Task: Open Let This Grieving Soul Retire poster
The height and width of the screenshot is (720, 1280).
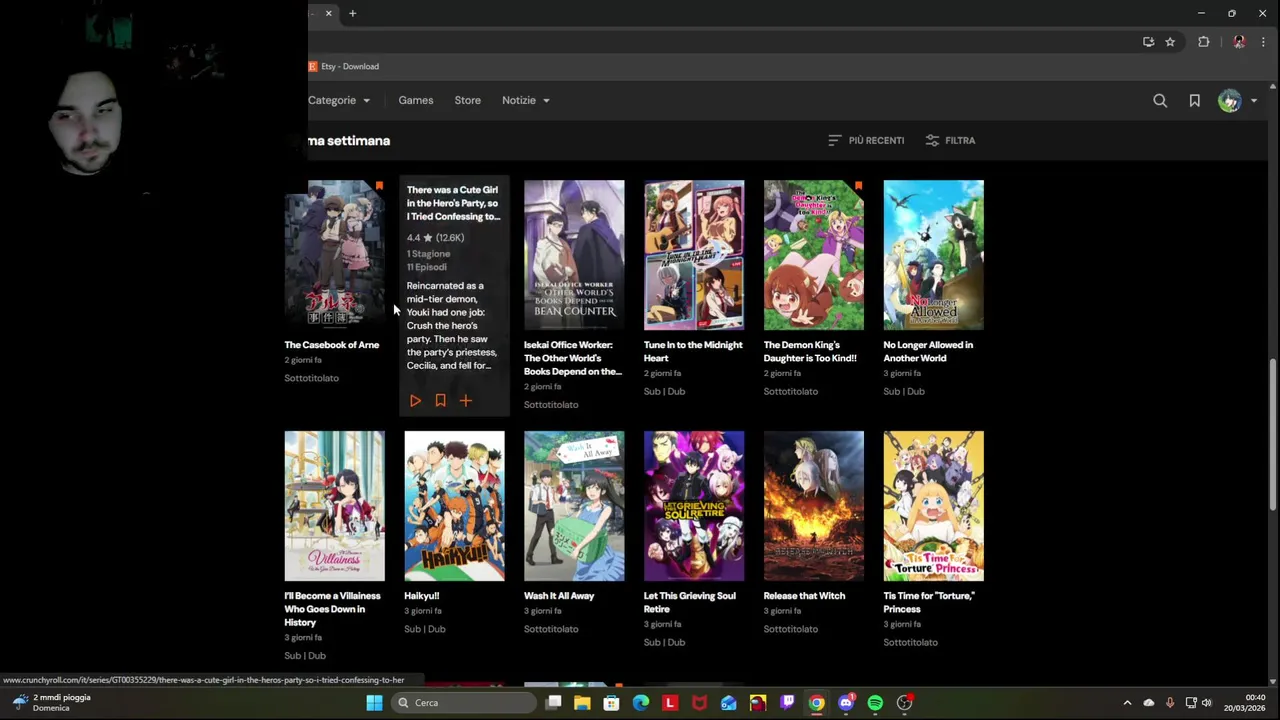Action: tap(694, 506)
